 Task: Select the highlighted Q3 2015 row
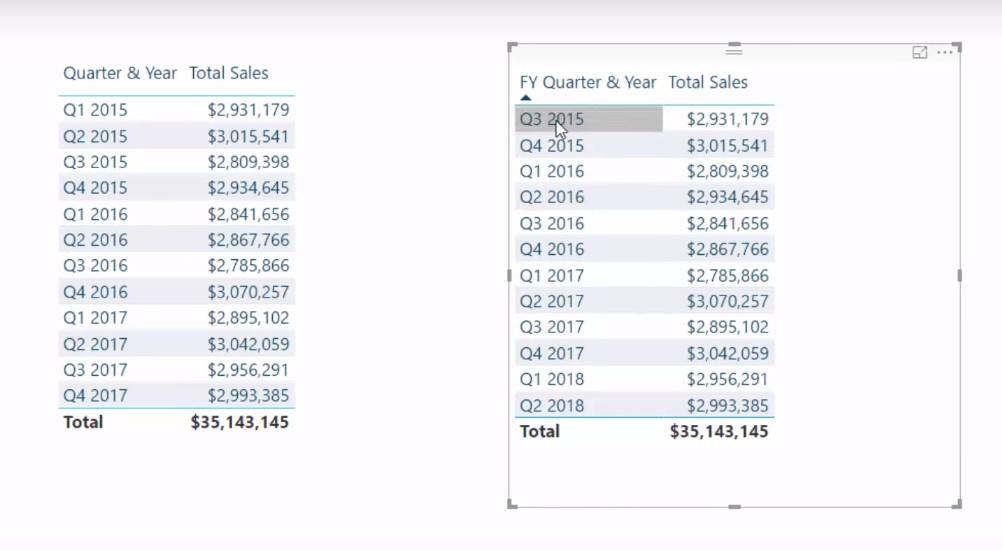[x=645, y=119]
